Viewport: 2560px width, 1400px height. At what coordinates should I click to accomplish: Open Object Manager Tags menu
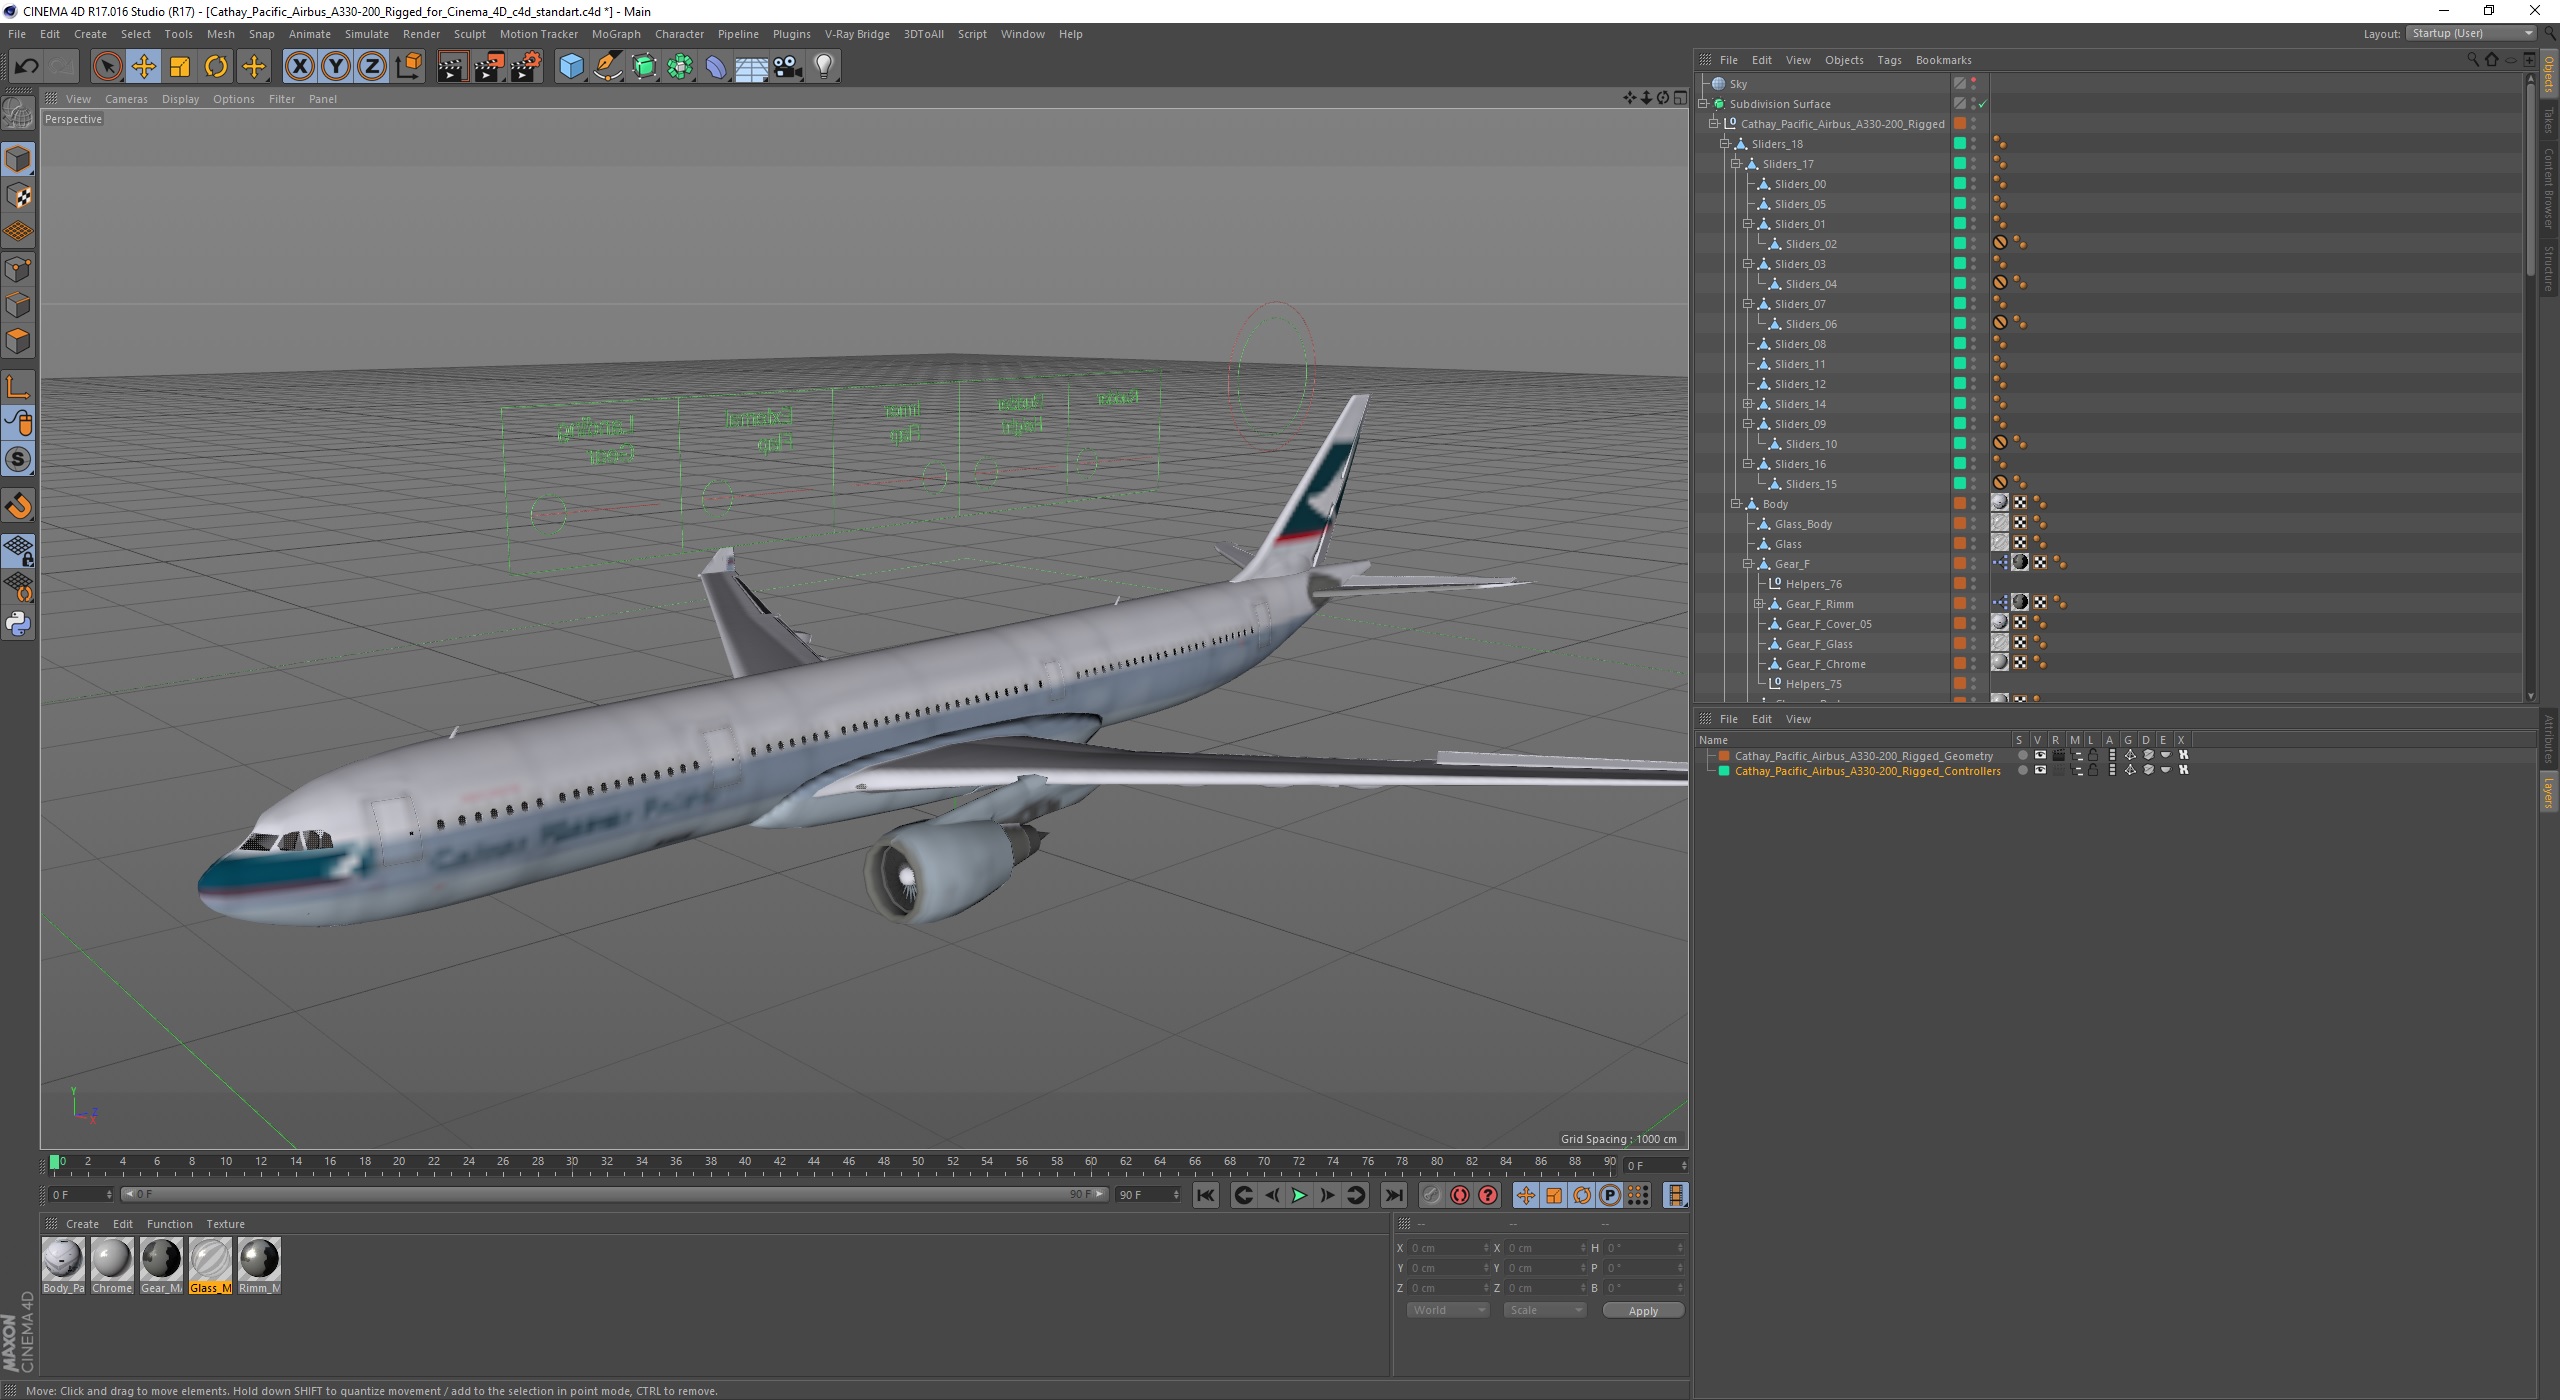point(1889,60)
